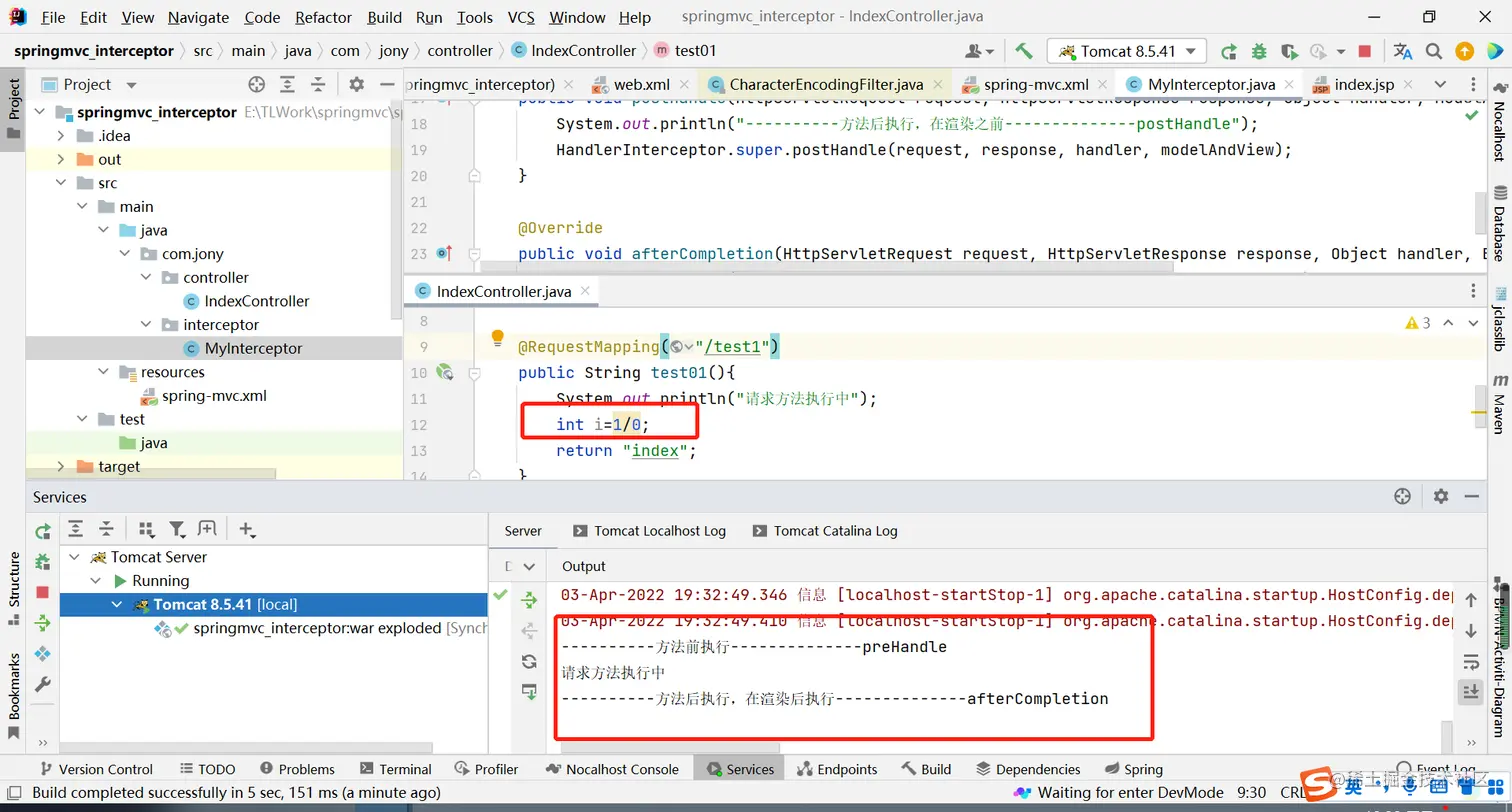Viewport: 1512px width, 812px height.
Task: Open the Nocalhost Console tool window
Action: click(x=612, y=769)
